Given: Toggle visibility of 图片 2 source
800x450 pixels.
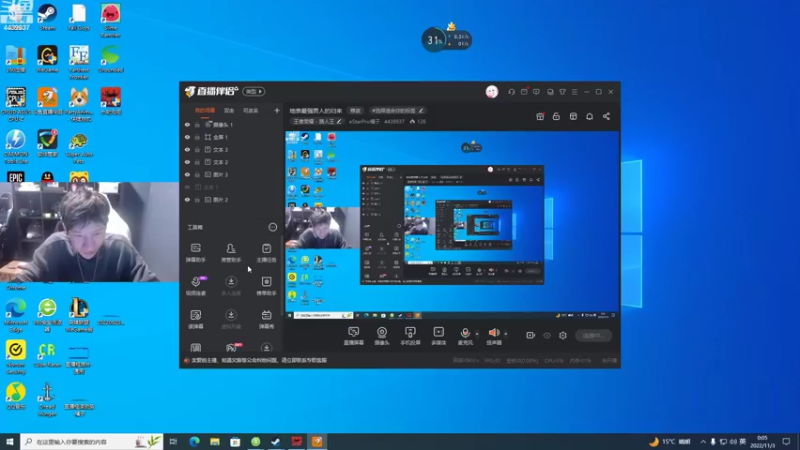Looking at the screenshot, I should coord(187,199).
